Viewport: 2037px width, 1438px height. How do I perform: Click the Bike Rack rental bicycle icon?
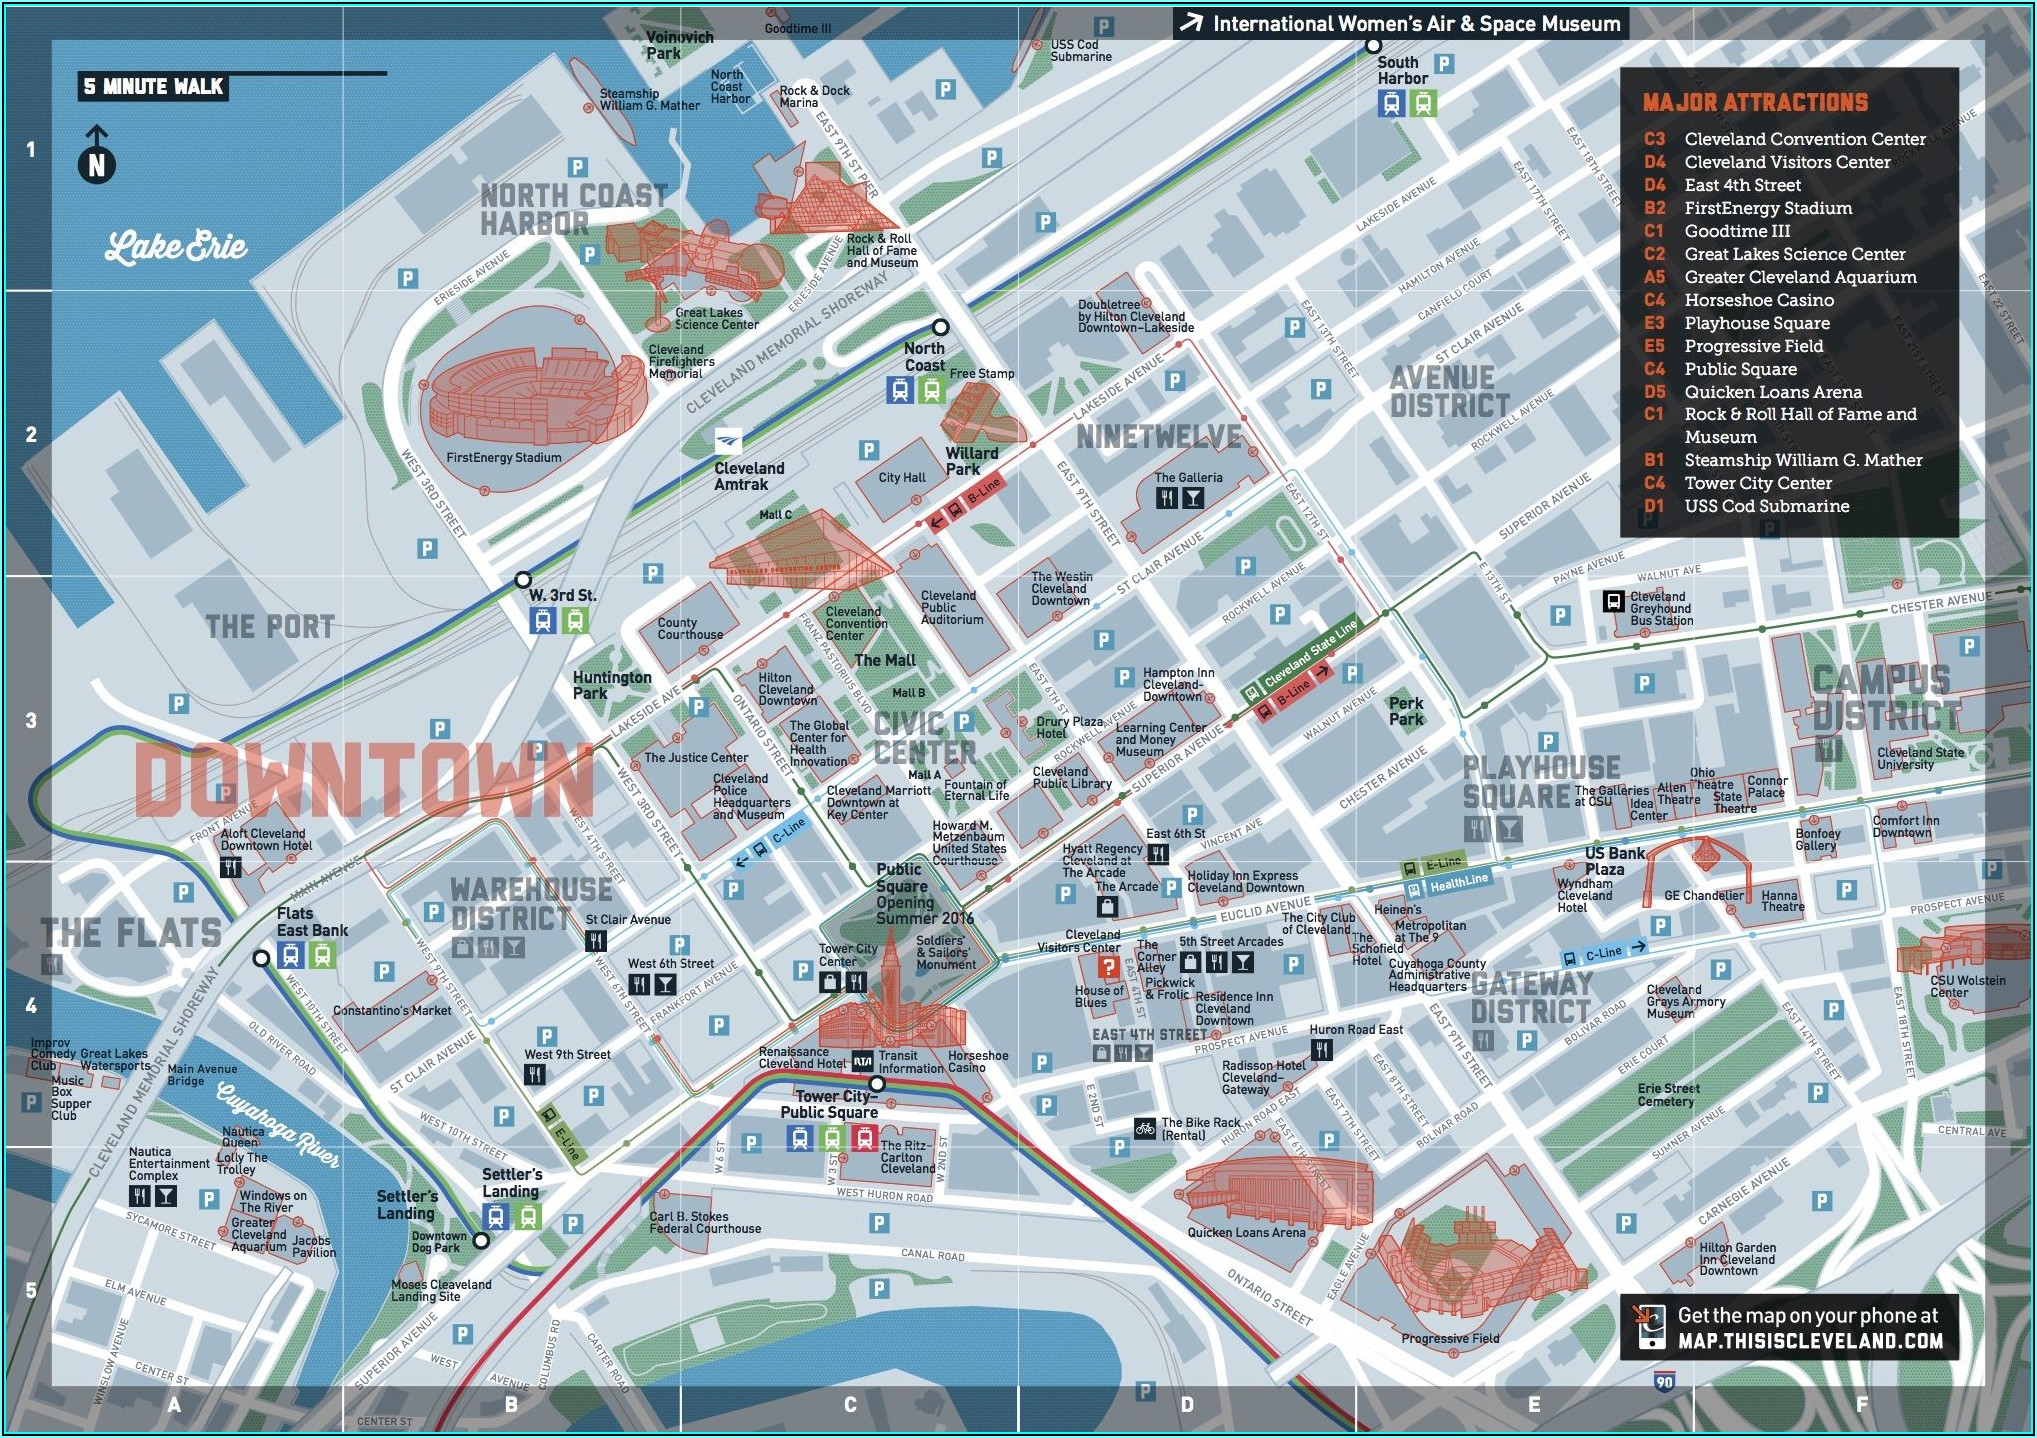pyautogui.click(x=1145, y=1129)
